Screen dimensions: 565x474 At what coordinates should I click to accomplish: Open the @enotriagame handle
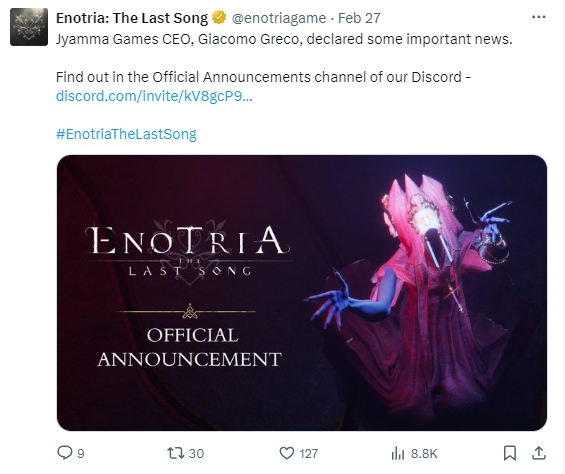click(x=279, y=18)
